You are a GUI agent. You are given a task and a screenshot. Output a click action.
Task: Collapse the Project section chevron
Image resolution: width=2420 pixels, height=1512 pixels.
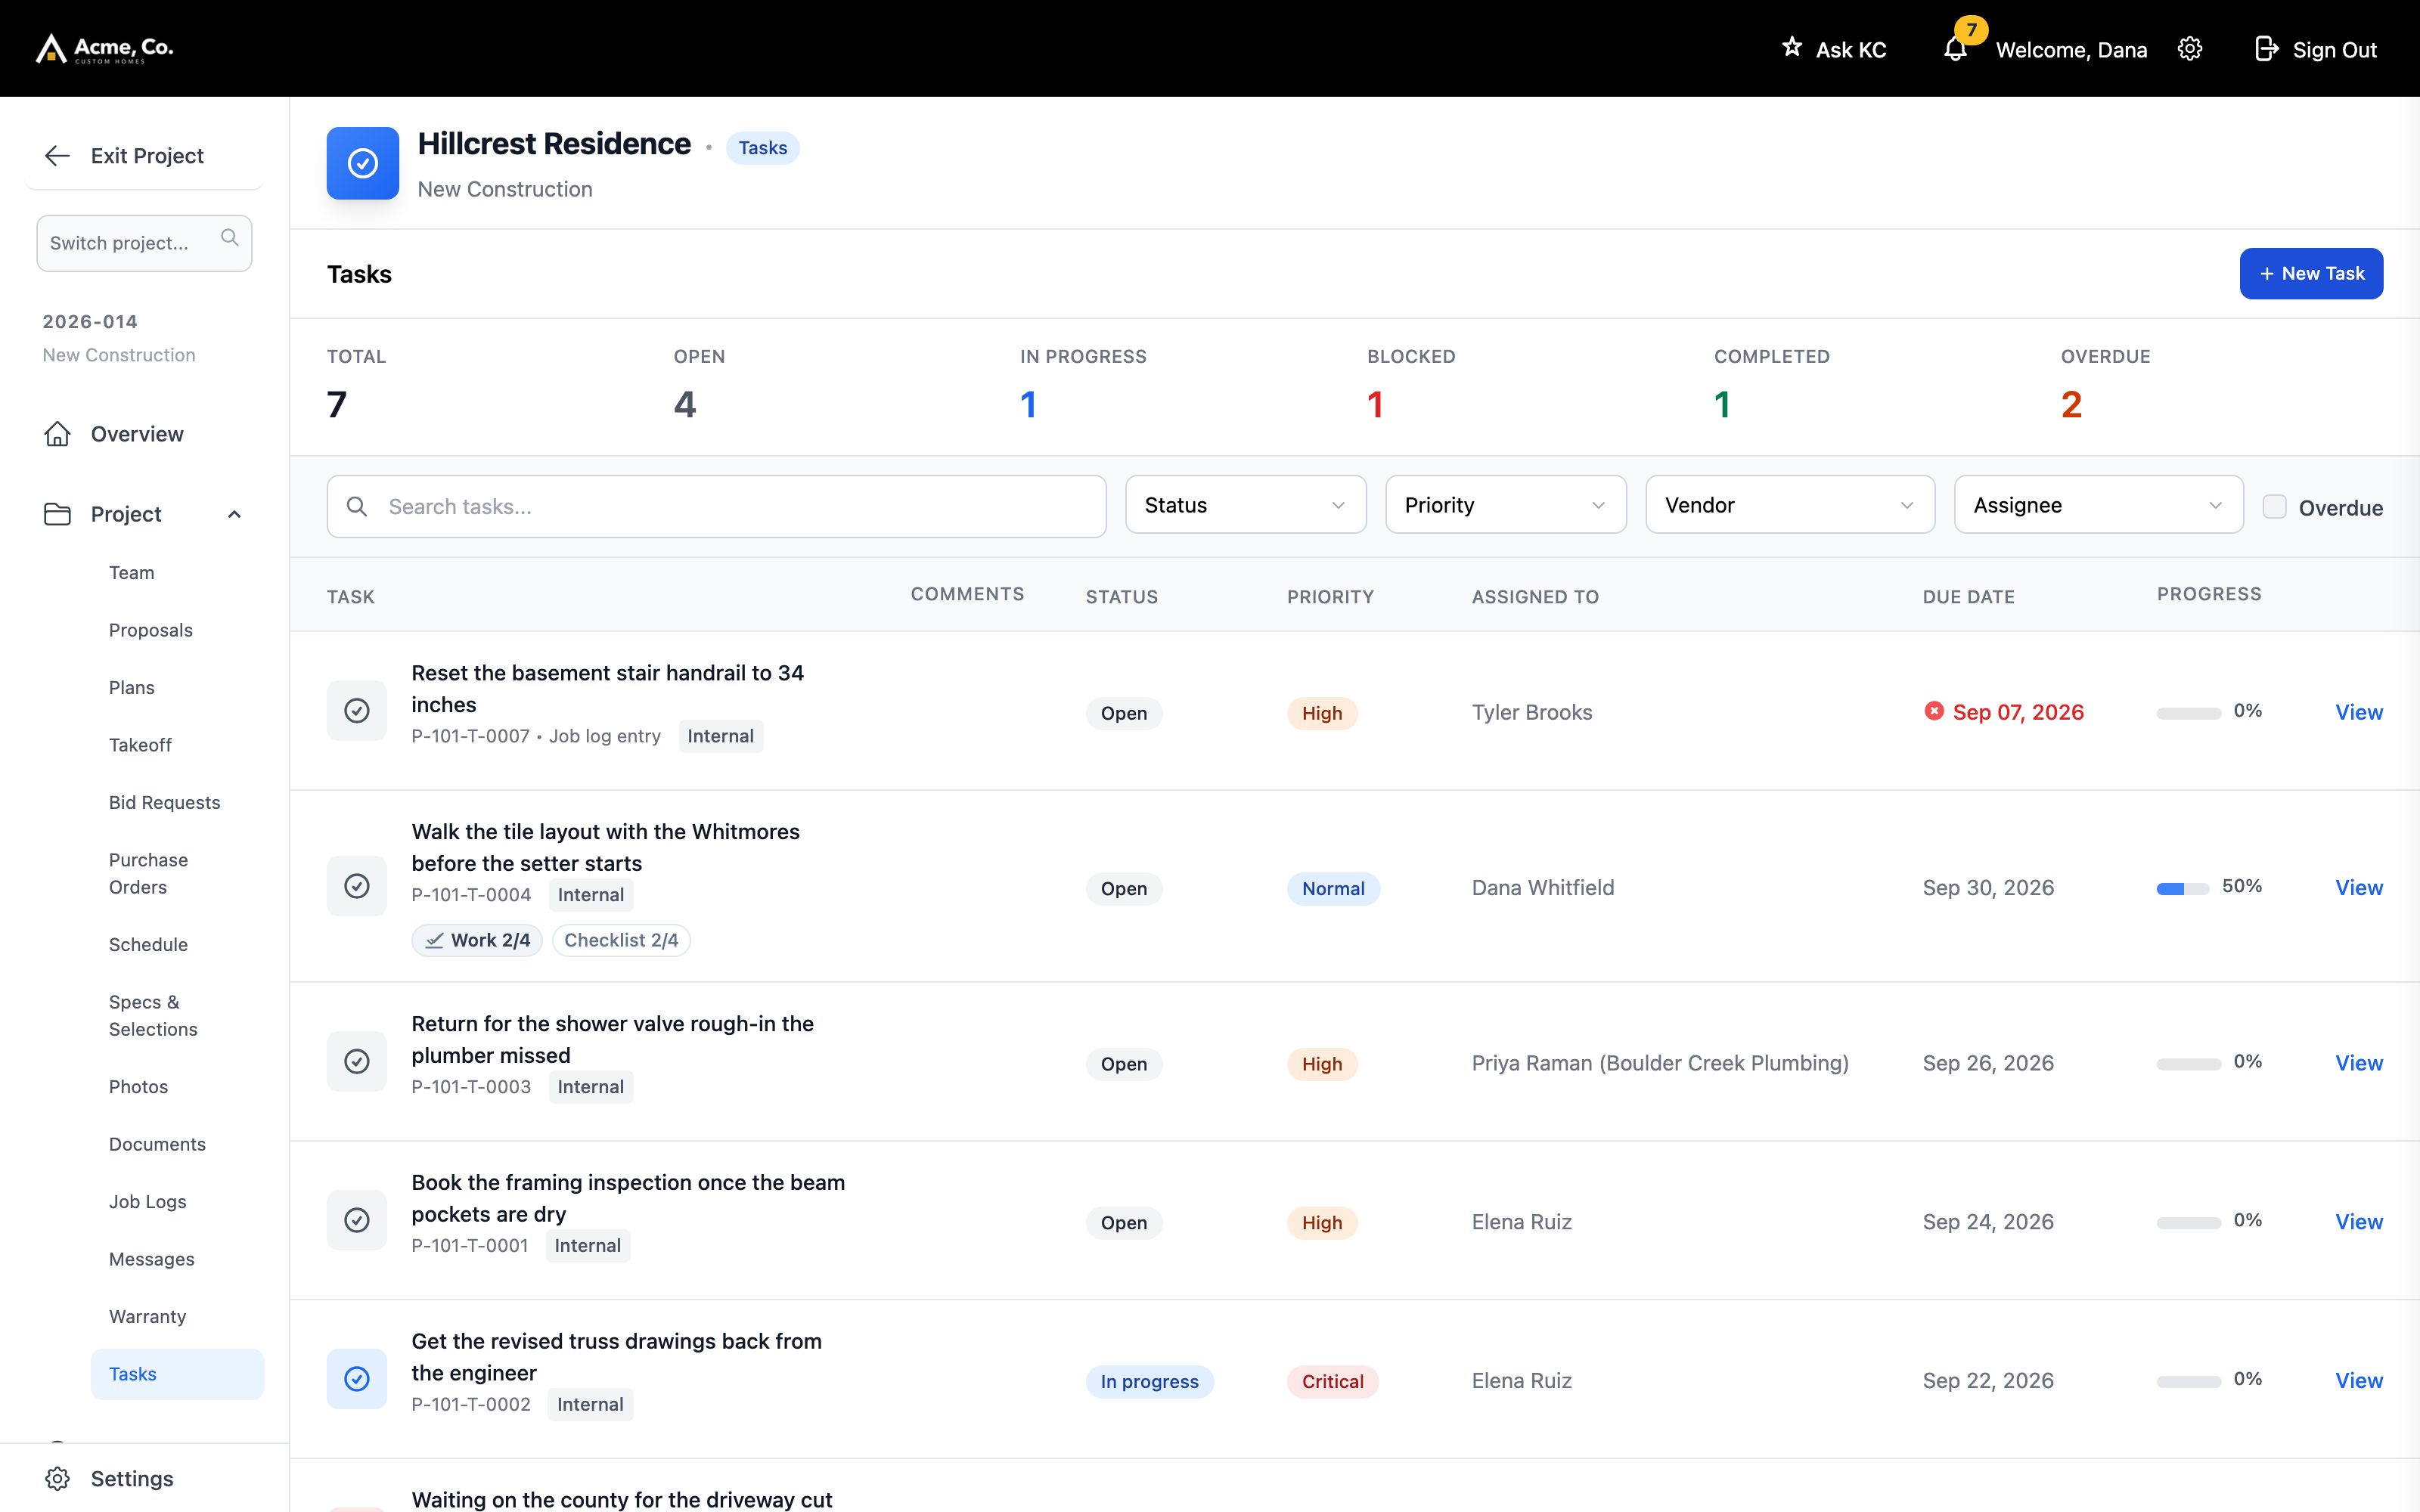coord(235,514)
